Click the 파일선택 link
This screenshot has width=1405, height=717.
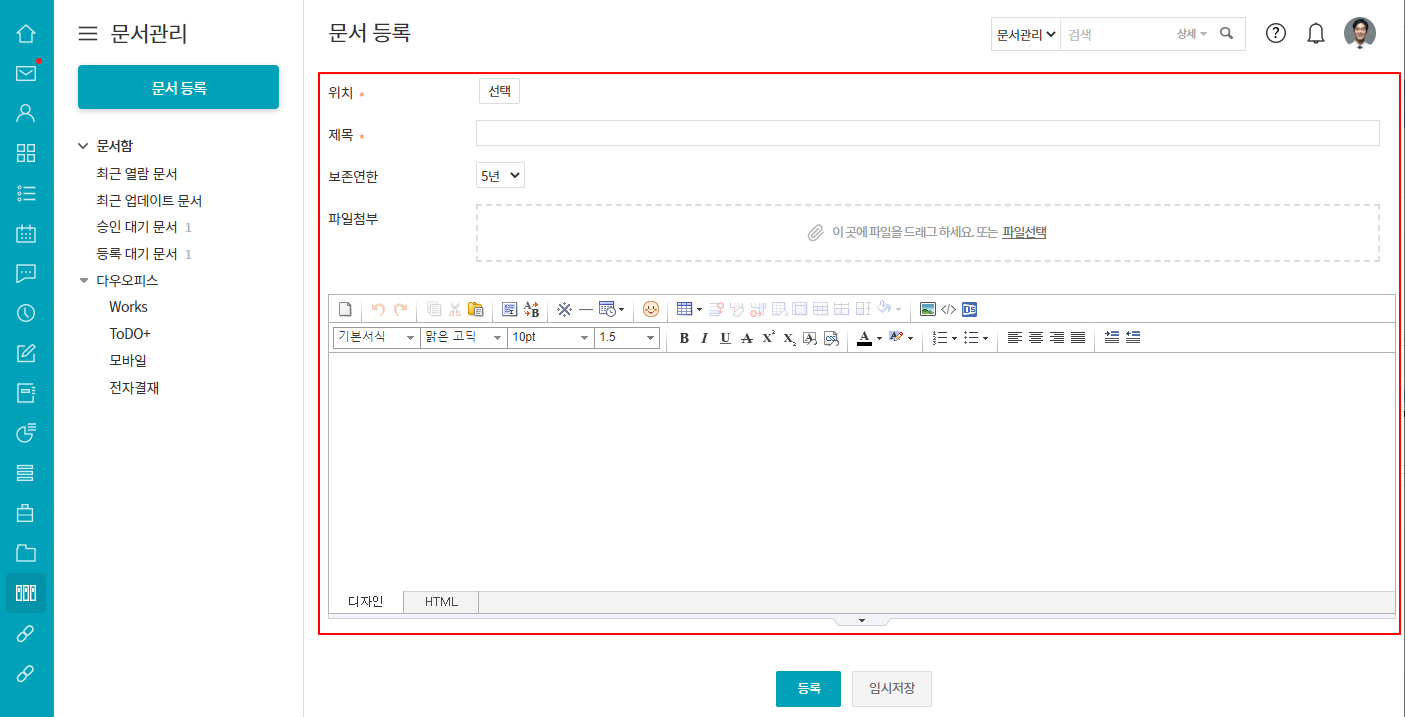pos(1024,232)
